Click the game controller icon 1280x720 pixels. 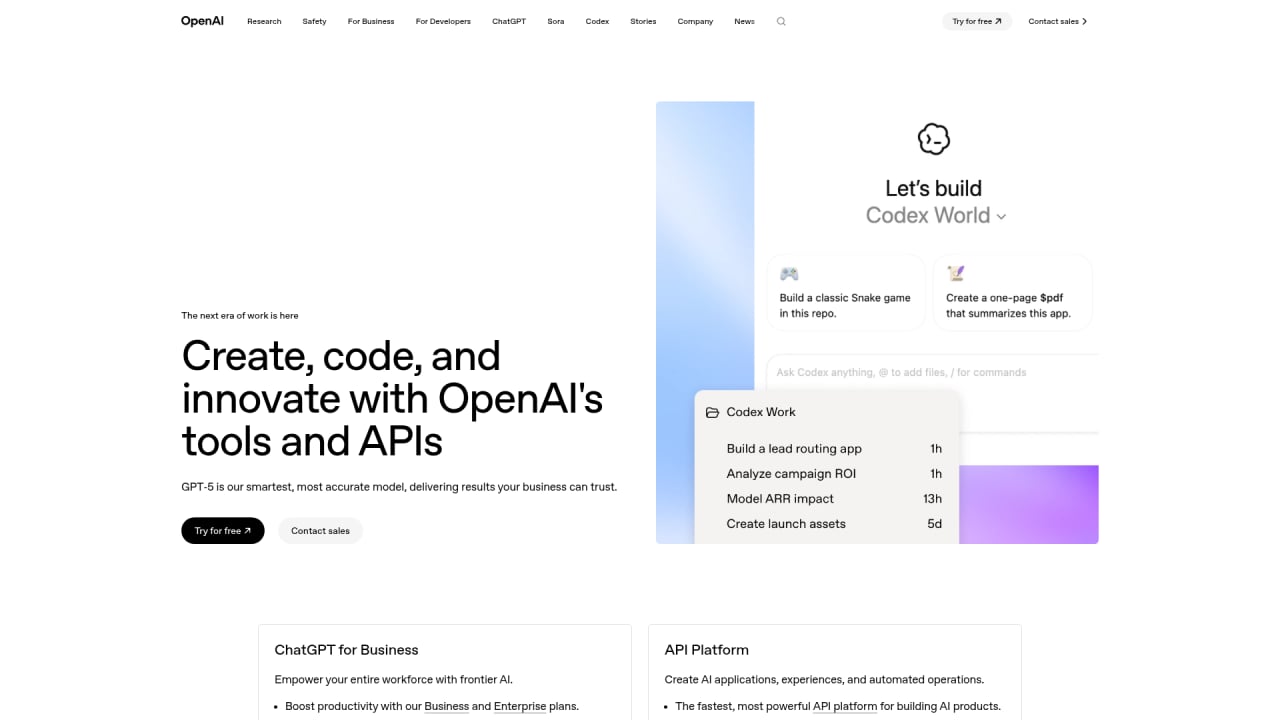tap(789, 274)
